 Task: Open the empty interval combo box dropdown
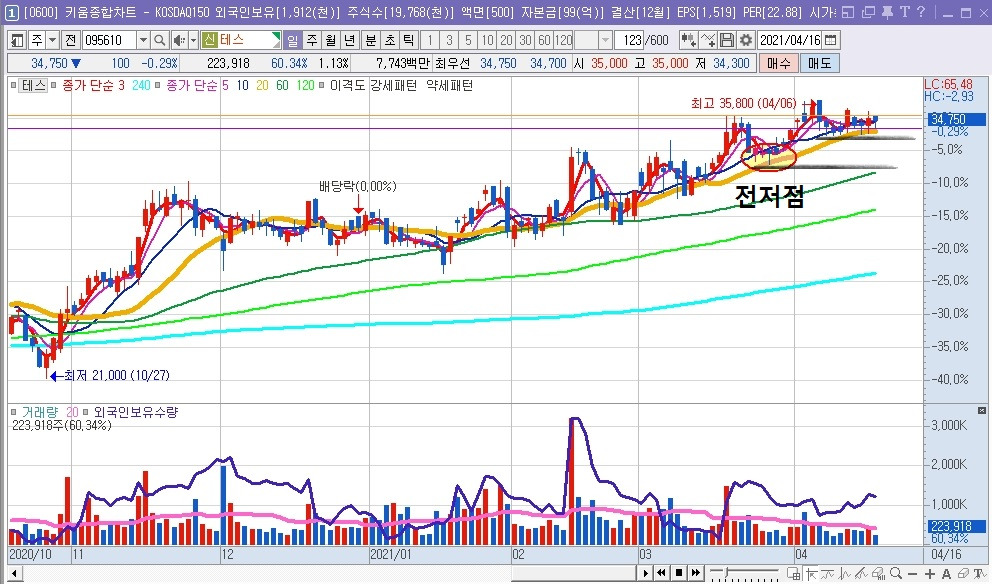605,40
